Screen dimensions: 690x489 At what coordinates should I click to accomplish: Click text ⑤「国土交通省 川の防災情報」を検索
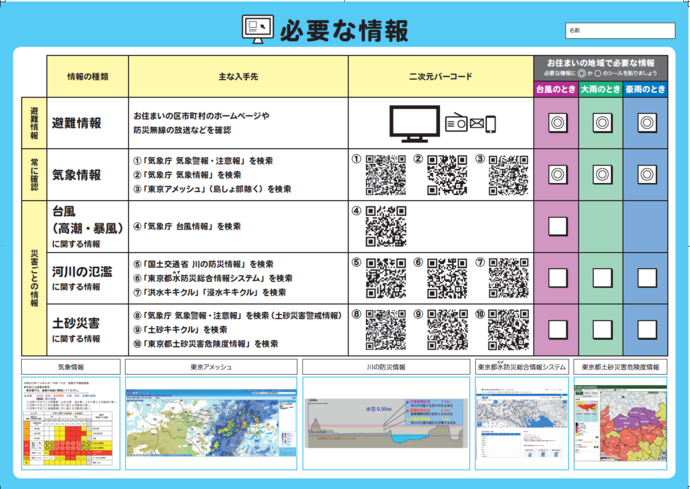[203, 264]
